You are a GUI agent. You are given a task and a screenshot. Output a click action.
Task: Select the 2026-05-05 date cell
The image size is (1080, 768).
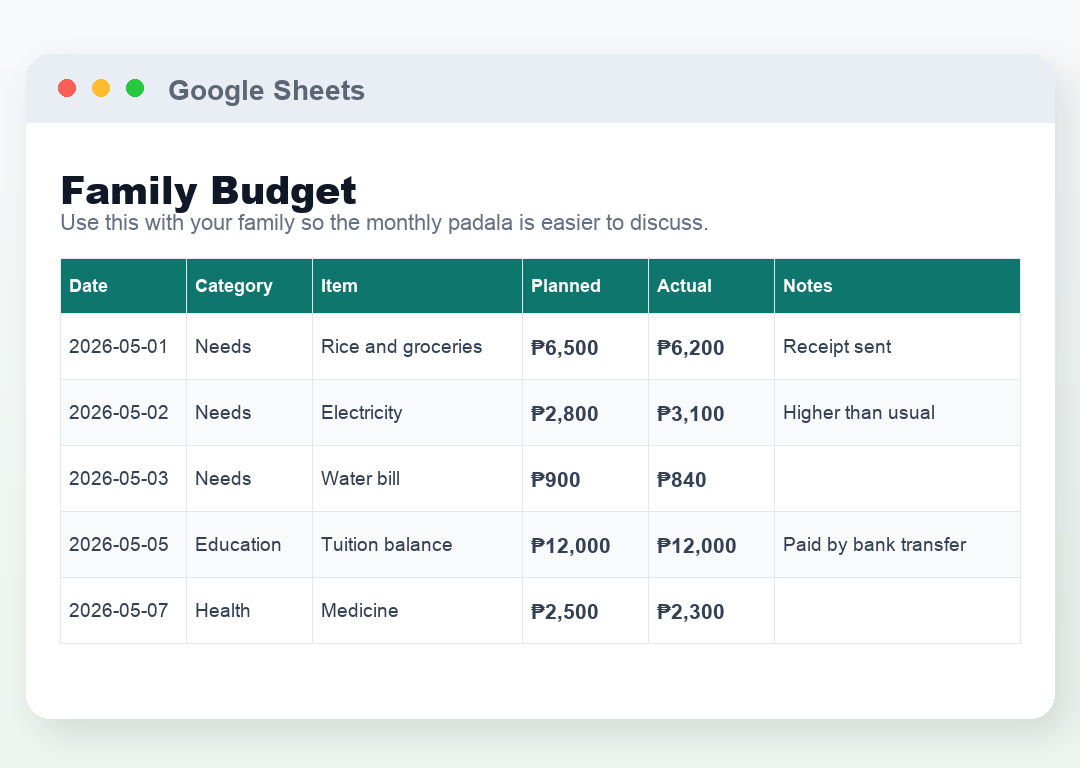[123, 545]
